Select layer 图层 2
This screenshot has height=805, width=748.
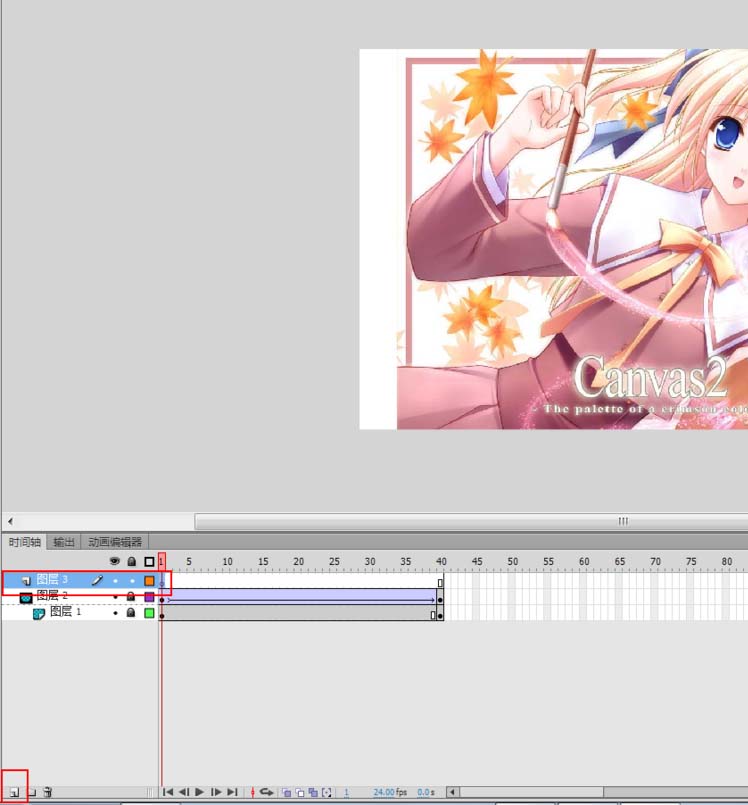point(52,596)
